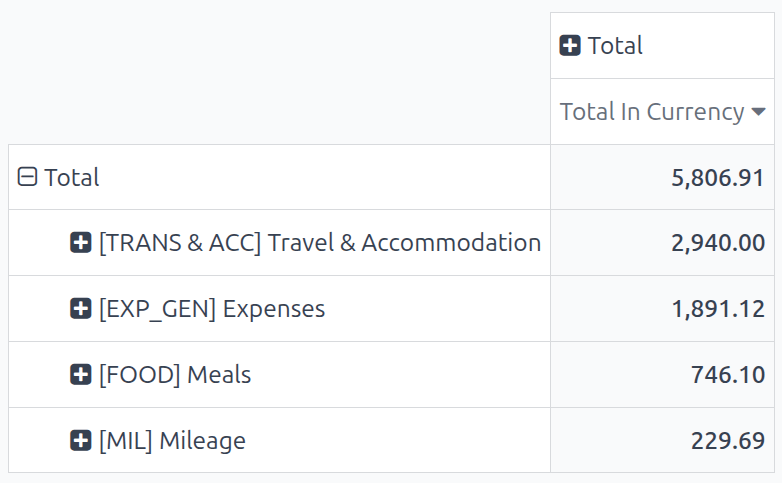Expand the [MIL] Mileage plus icon
Screen dimensions: 782x483
click(x=81, y=441)
